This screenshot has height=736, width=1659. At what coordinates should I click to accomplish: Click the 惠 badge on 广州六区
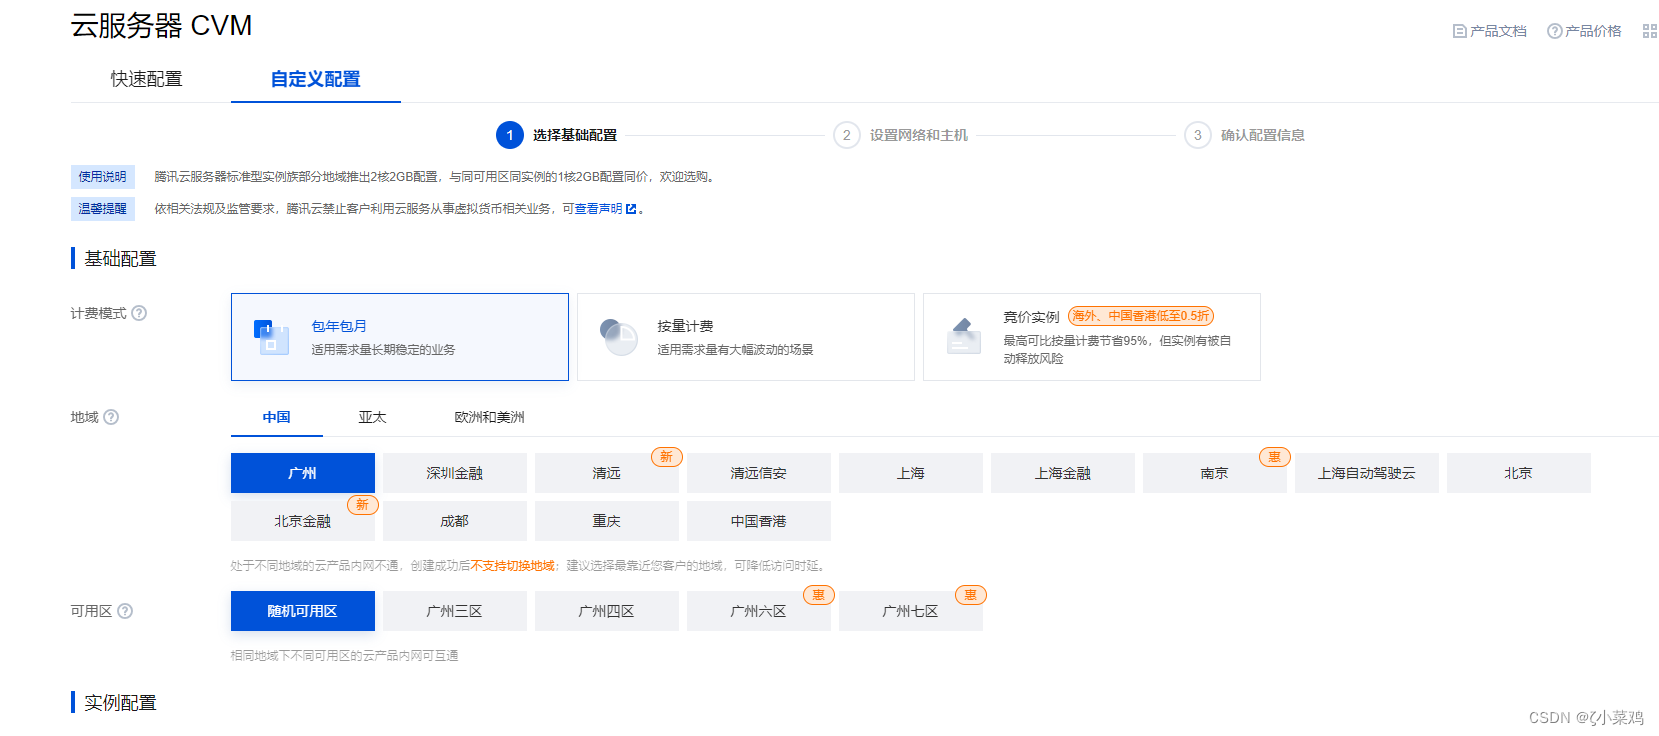click(x=819, y=595)
